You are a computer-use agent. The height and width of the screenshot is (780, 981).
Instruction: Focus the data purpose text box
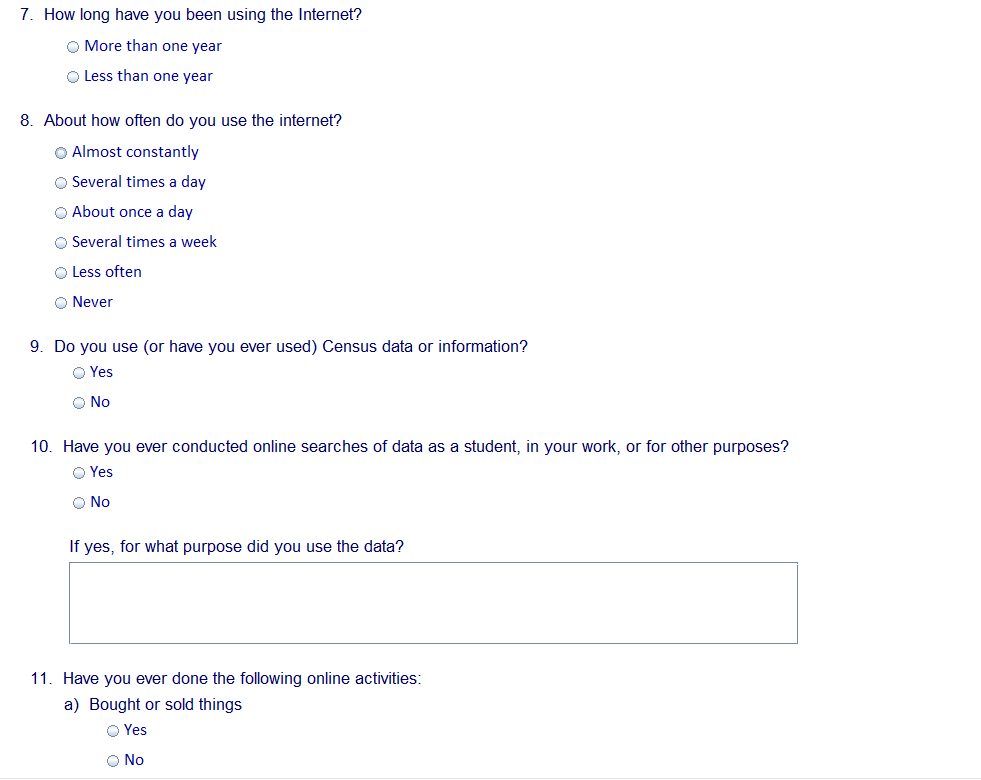(x=433, y=603)
